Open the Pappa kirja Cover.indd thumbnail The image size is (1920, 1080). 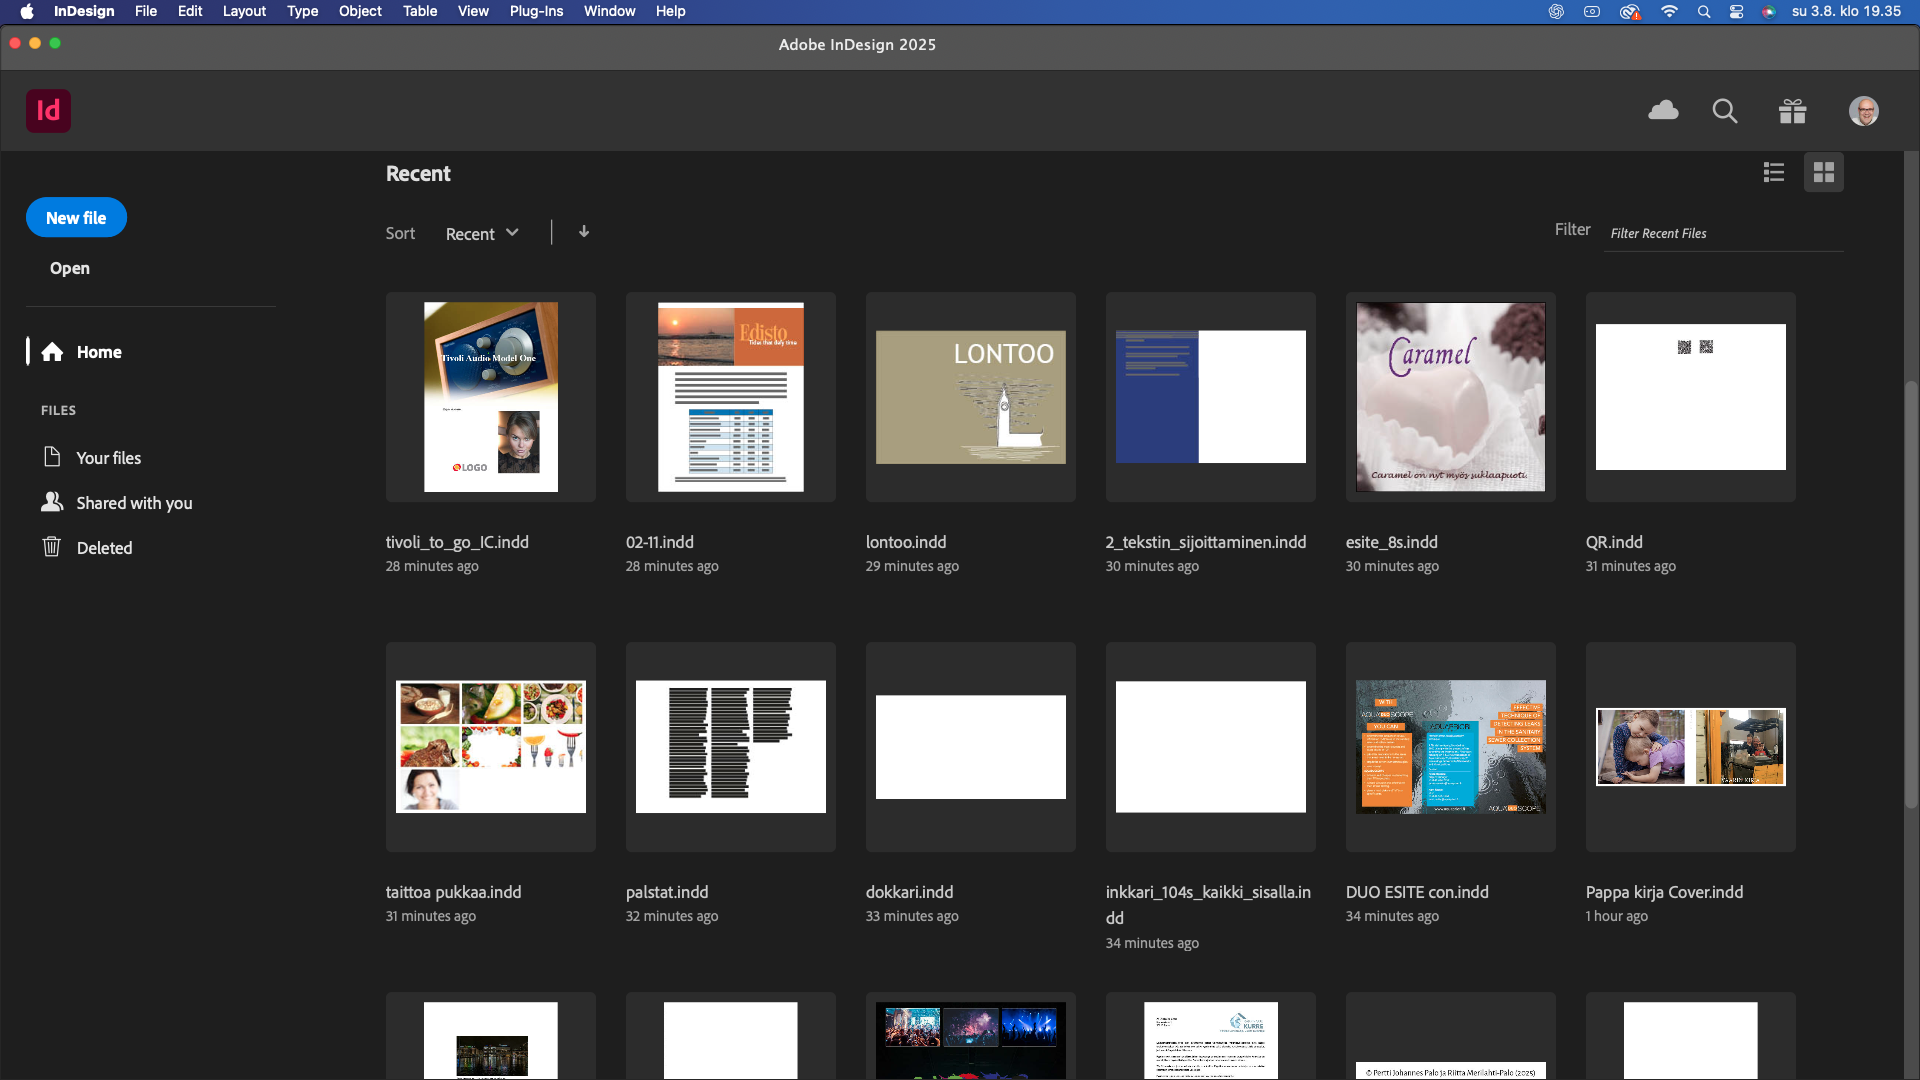tap(1691, 747)
